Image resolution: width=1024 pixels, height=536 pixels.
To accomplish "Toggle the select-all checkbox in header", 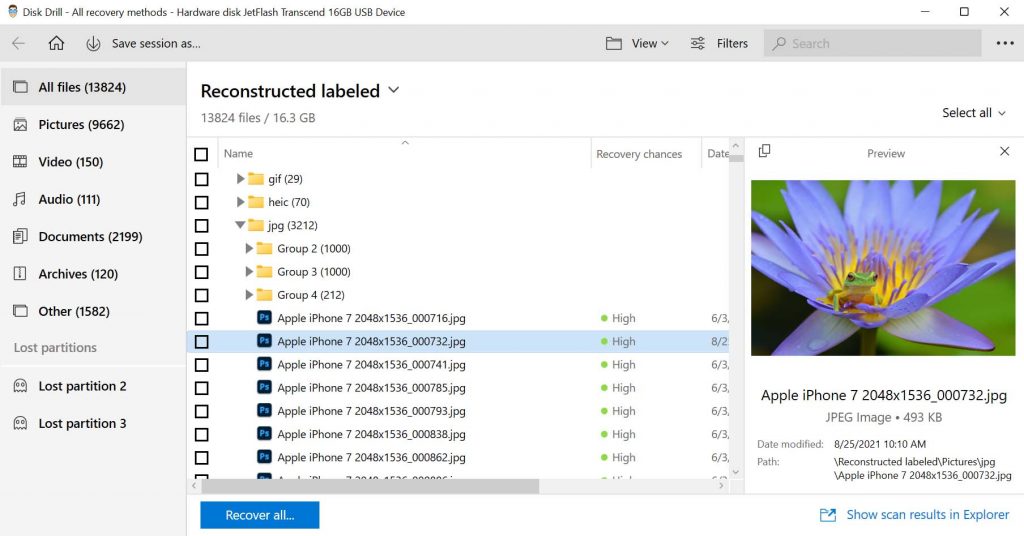I will 201,154.
